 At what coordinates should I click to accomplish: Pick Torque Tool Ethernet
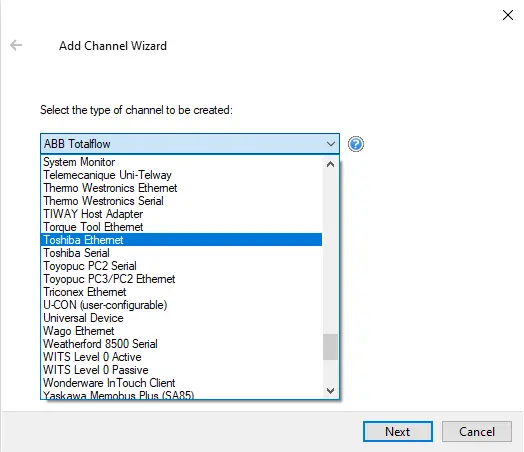click(x=181, y=227)
